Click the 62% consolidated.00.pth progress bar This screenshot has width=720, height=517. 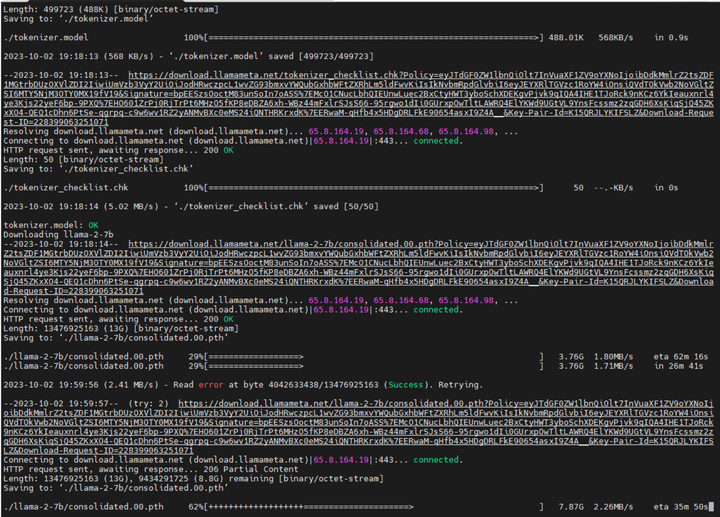pos(374,507)
